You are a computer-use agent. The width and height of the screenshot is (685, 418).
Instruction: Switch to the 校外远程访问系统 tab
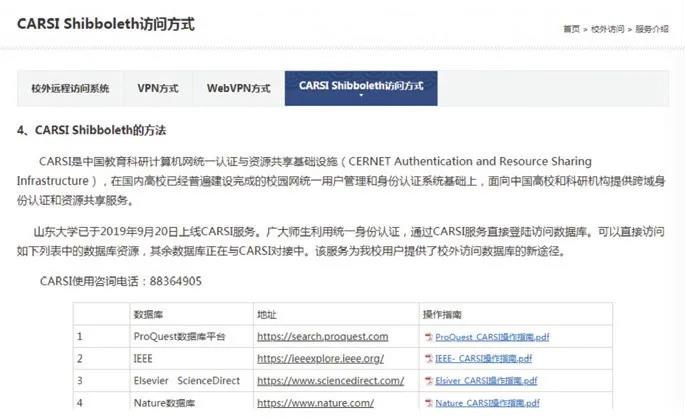pos(70,88)
